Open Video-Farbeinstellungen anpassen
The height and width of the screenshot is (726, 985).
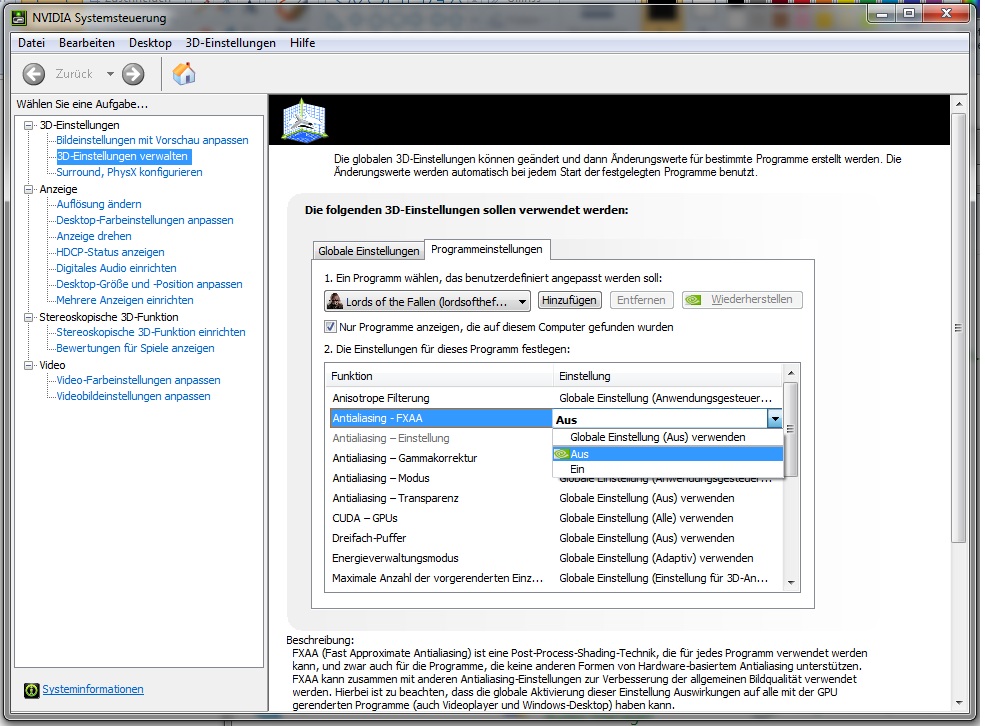tap(138, 380)
